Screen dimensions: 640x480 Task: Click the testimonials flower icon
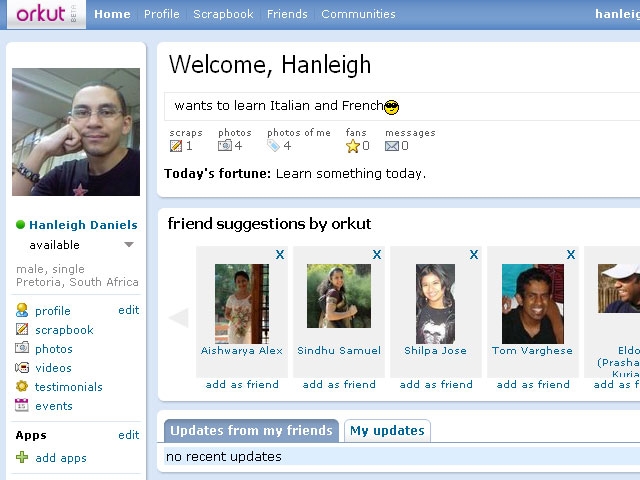[22, 386]
